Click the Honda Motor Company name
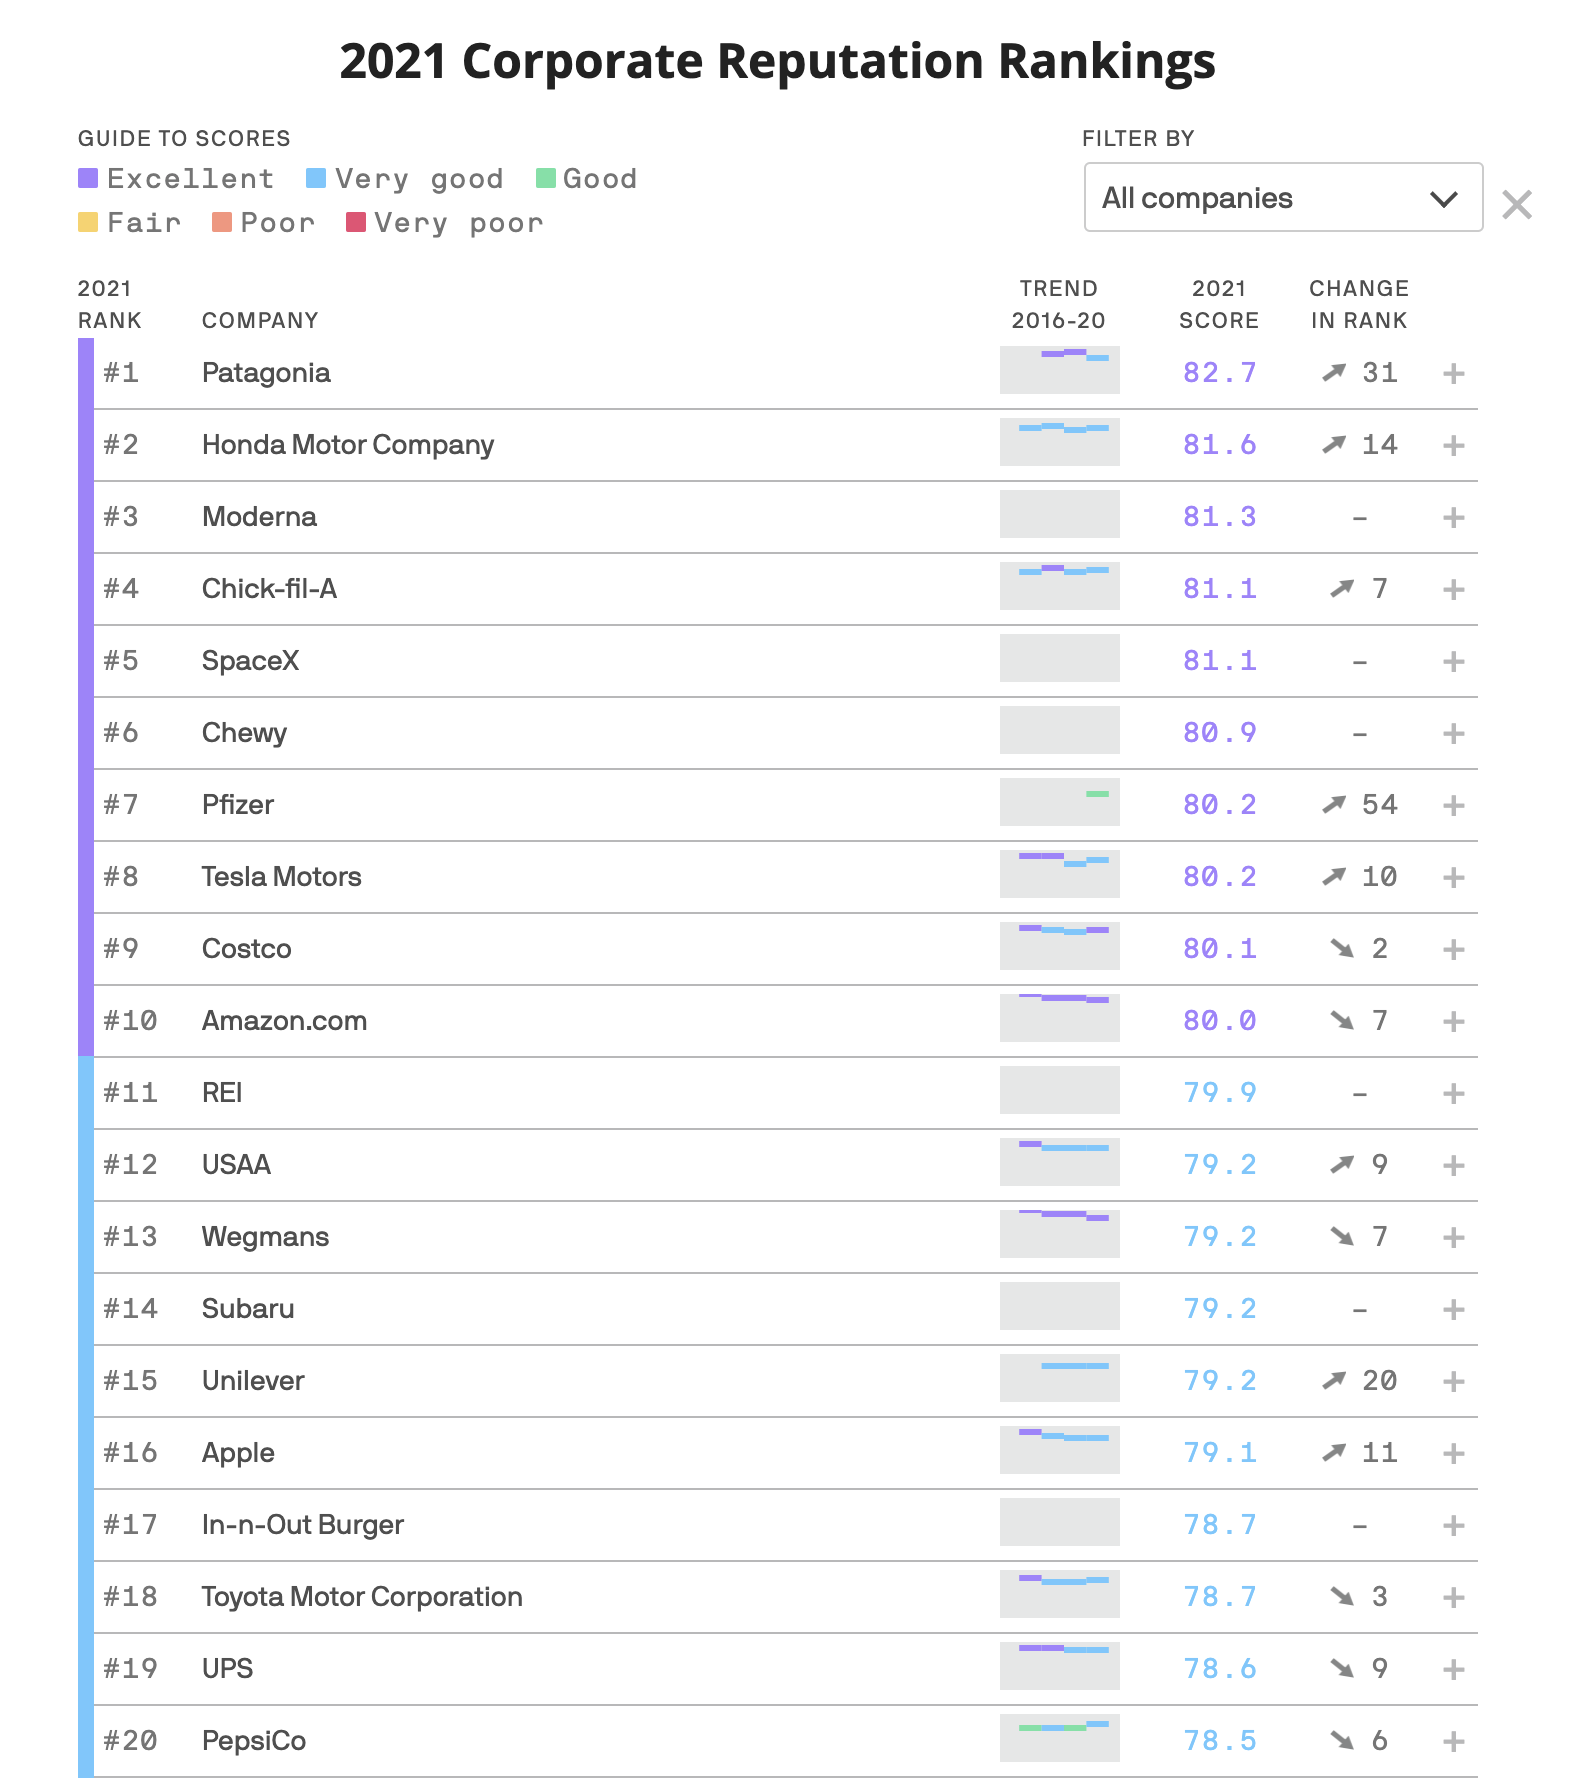The image size is (1570, 1778). tap(348, 445)
